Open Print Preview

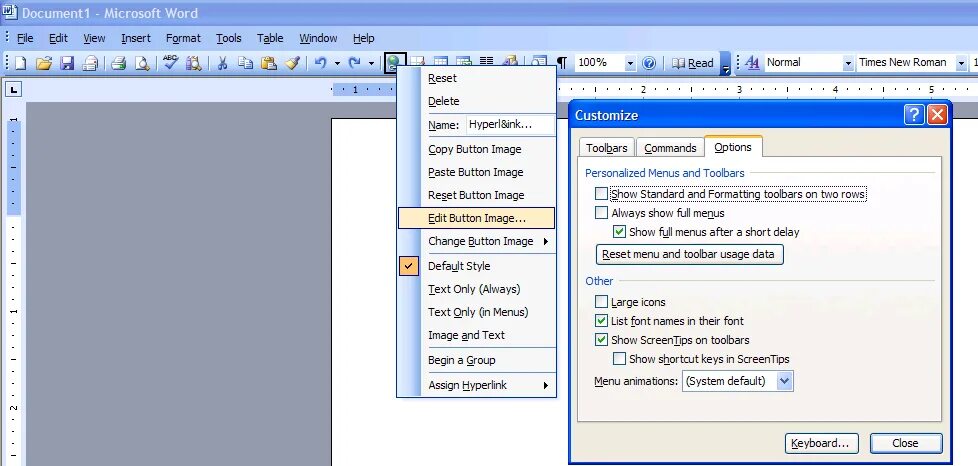pos(142,62)
